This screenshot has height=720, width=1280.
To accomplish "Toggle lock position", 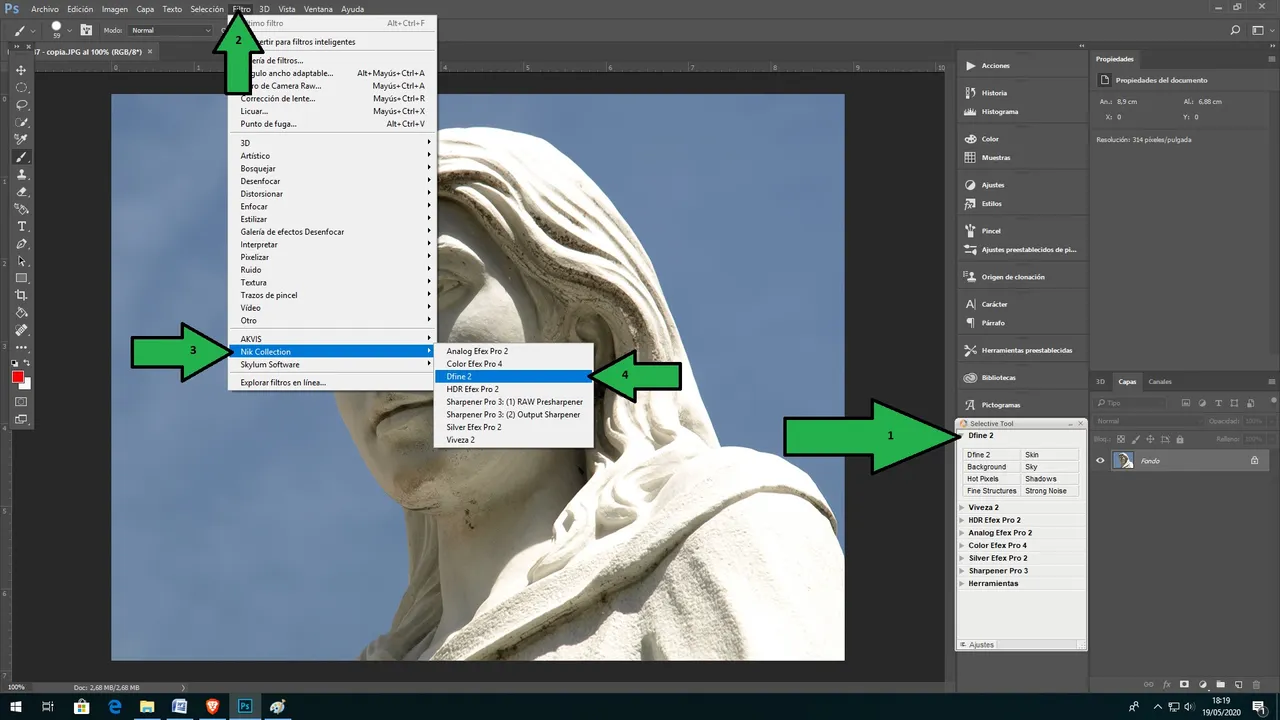I will (x=1150, y=439).
